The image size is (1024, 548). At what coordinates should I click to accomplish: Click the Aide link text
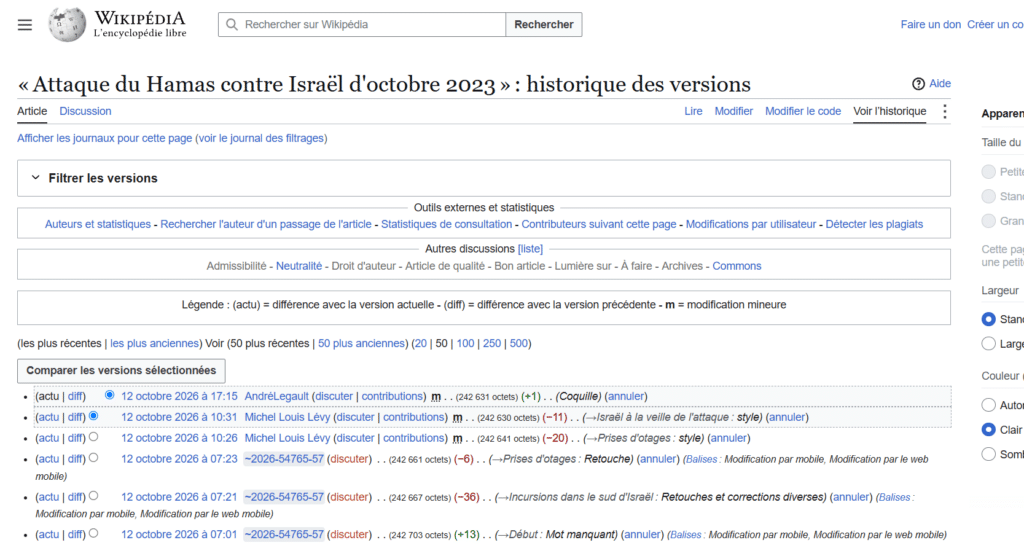(x=940, y=84)
